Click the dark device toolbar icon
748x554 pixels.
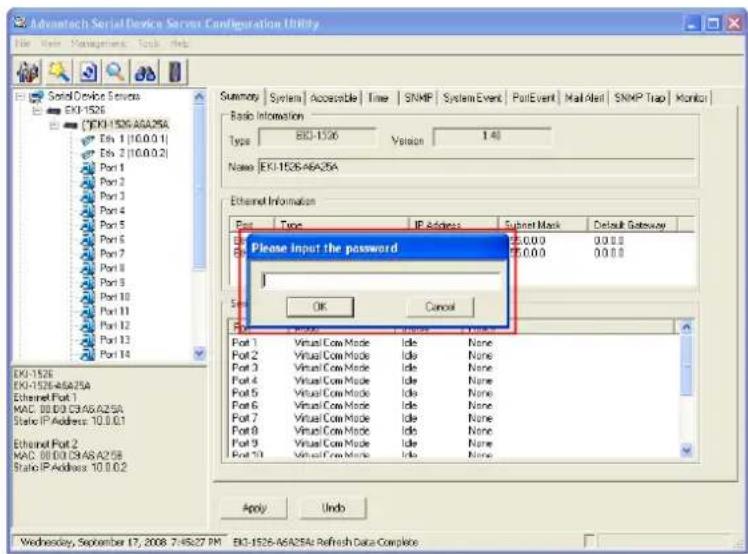point(175,73)
